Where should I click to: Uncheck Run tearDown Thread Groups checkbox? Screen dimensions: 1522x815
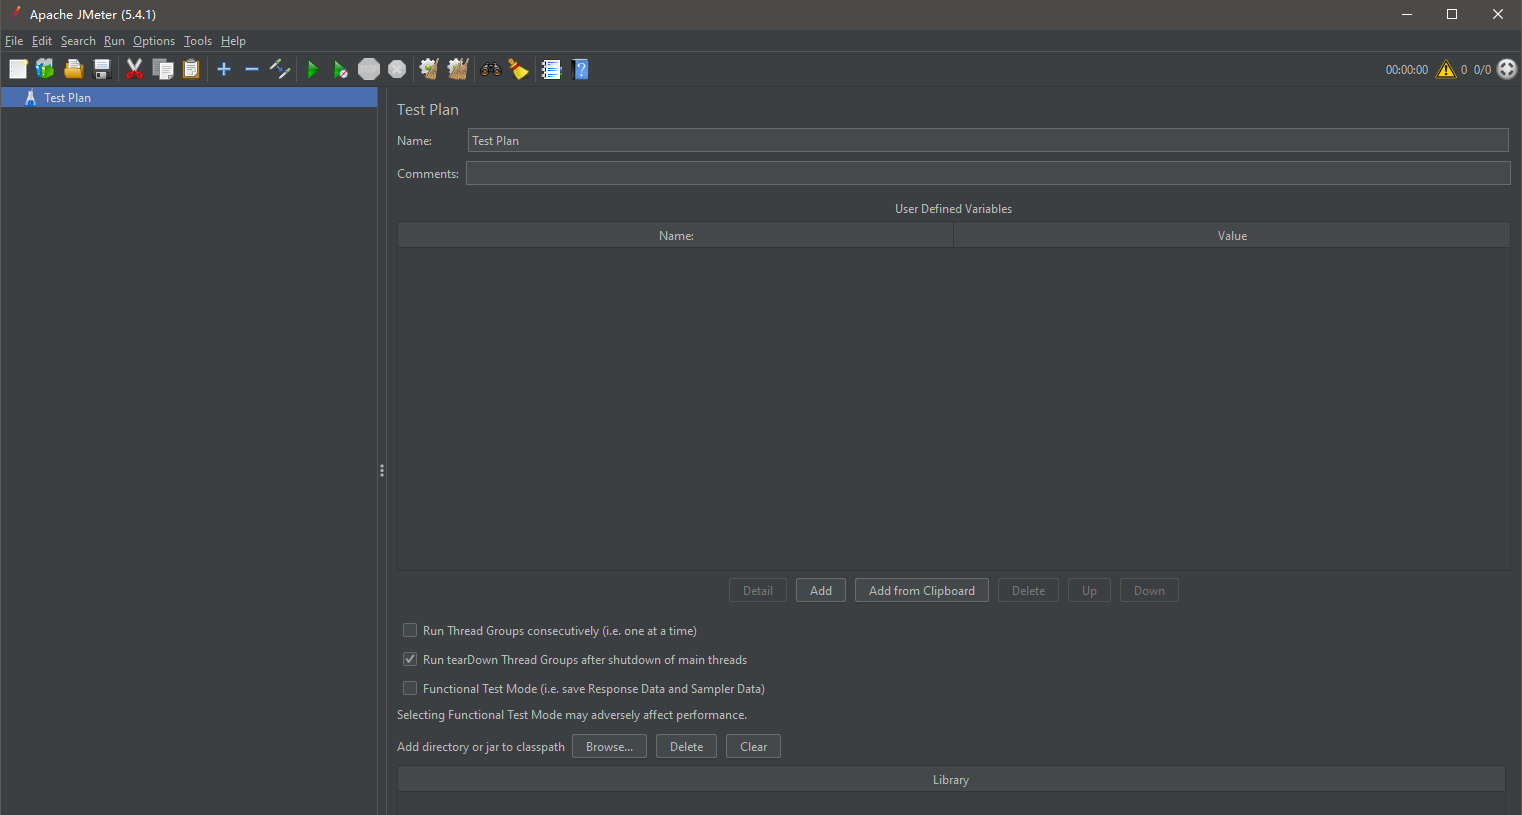(x=410, y=660)
